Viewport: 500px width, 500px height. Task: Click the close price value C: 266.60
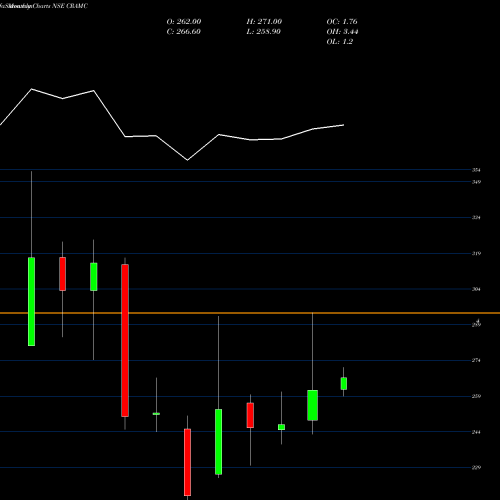click(x=184, y=32)
